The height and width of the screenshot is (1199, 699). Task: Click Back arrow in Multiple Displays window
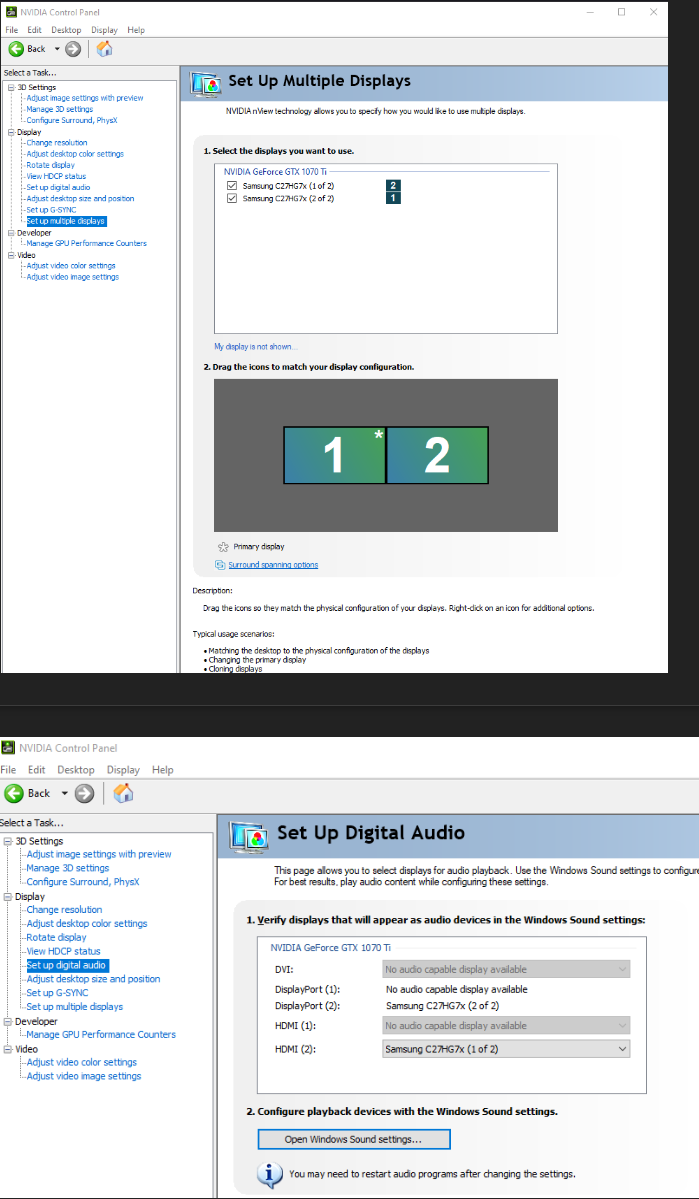15,49
